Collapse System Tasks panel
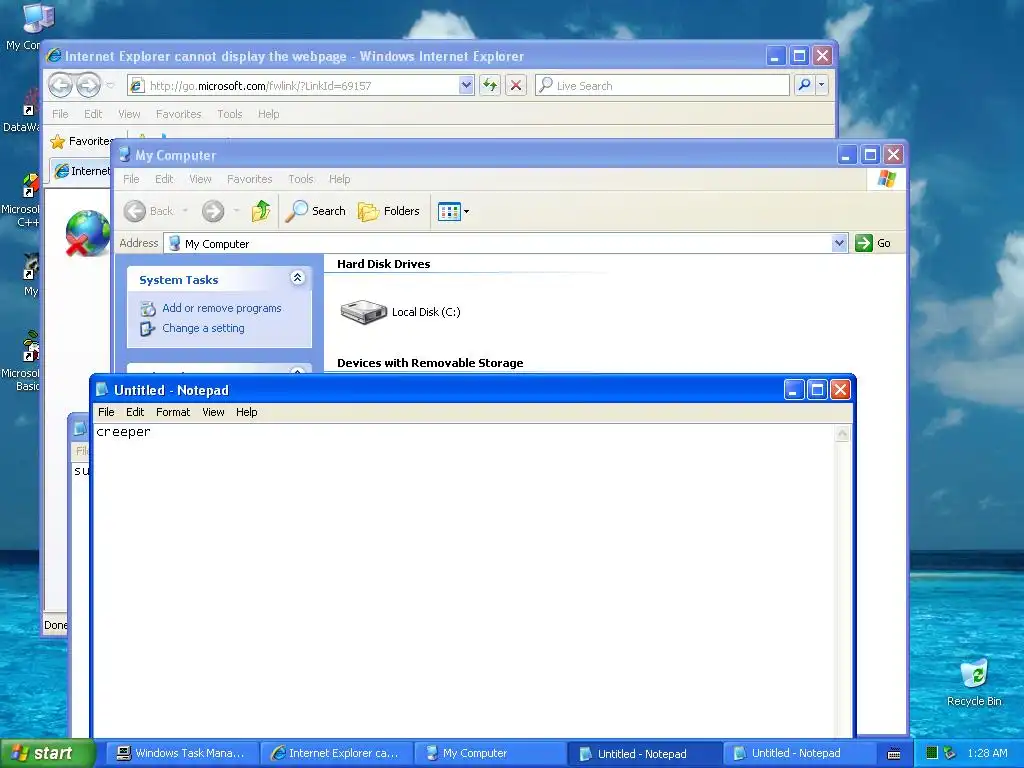 (x=297, y=278)
